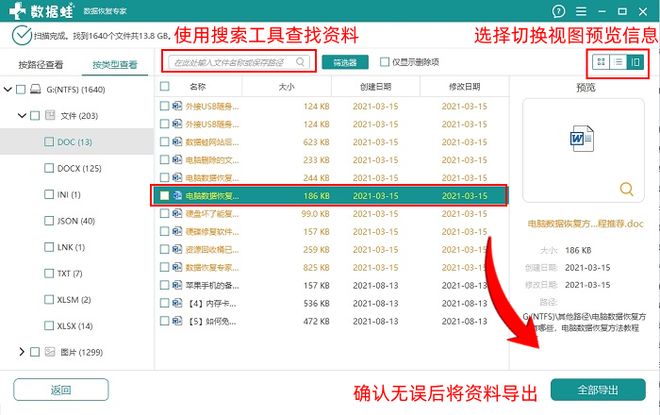Viewport: 660px width, 415px height.
Task: Open the help question mark icon
Action: pyautogui.click(x=558, y=11)
